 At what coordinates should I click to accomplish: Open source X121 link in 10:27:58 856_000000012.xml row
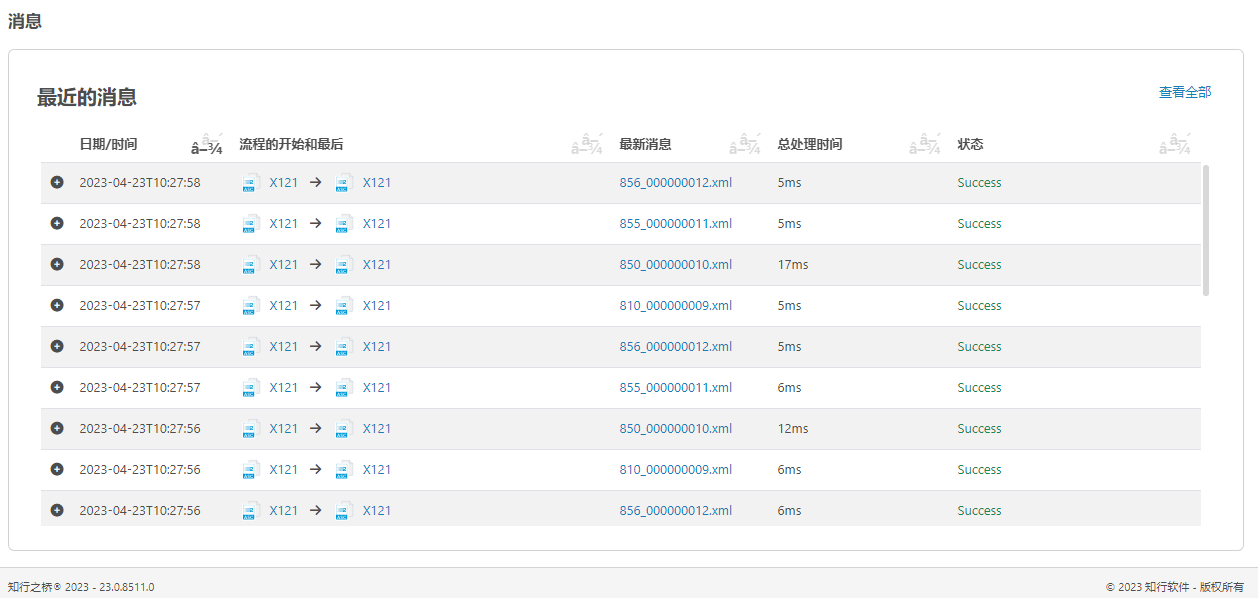(x=284, y=183)
